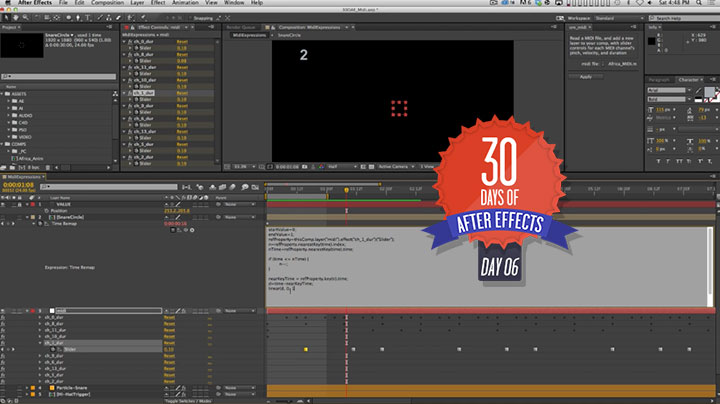Viewport: 720px width, 404px height.
Task: Select the Roto Brush tool
Action: (x=131, y=17)
